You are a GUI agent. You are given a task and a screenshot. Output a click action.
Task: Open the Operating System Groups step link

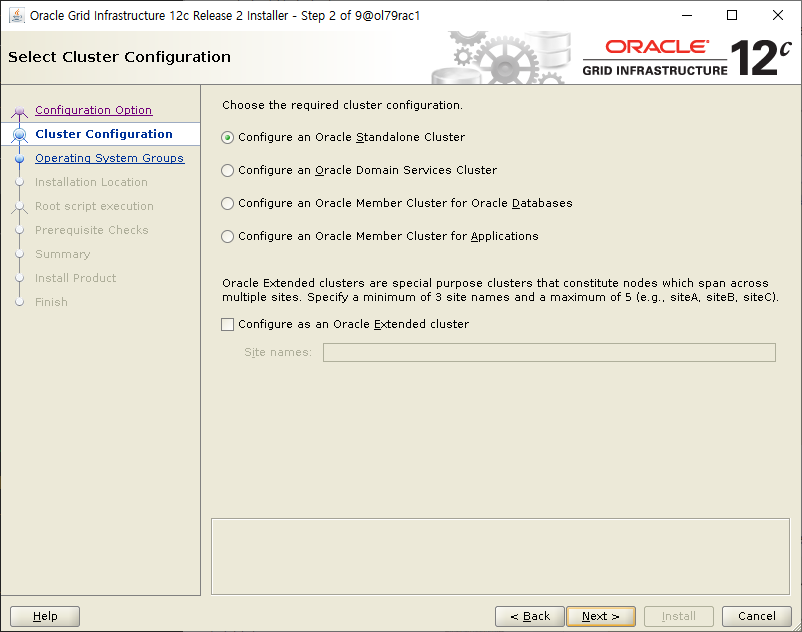tap(109, 158)
